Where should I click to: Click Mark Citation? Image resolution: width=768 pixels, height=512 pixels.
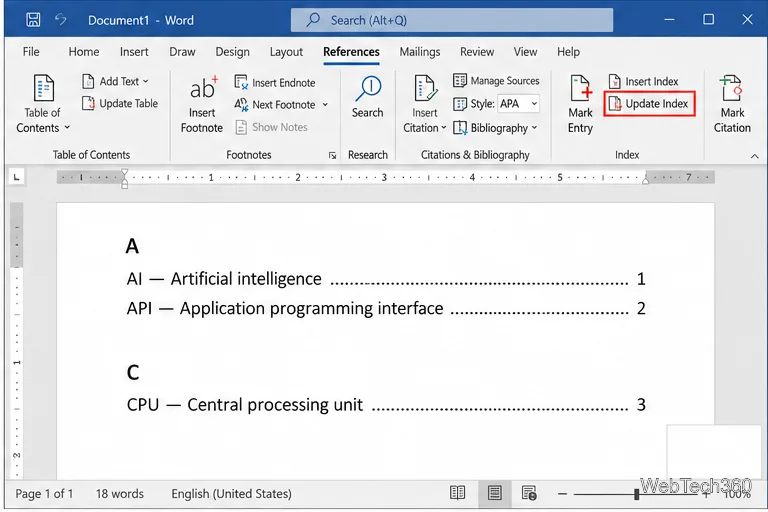pos(732,104)
